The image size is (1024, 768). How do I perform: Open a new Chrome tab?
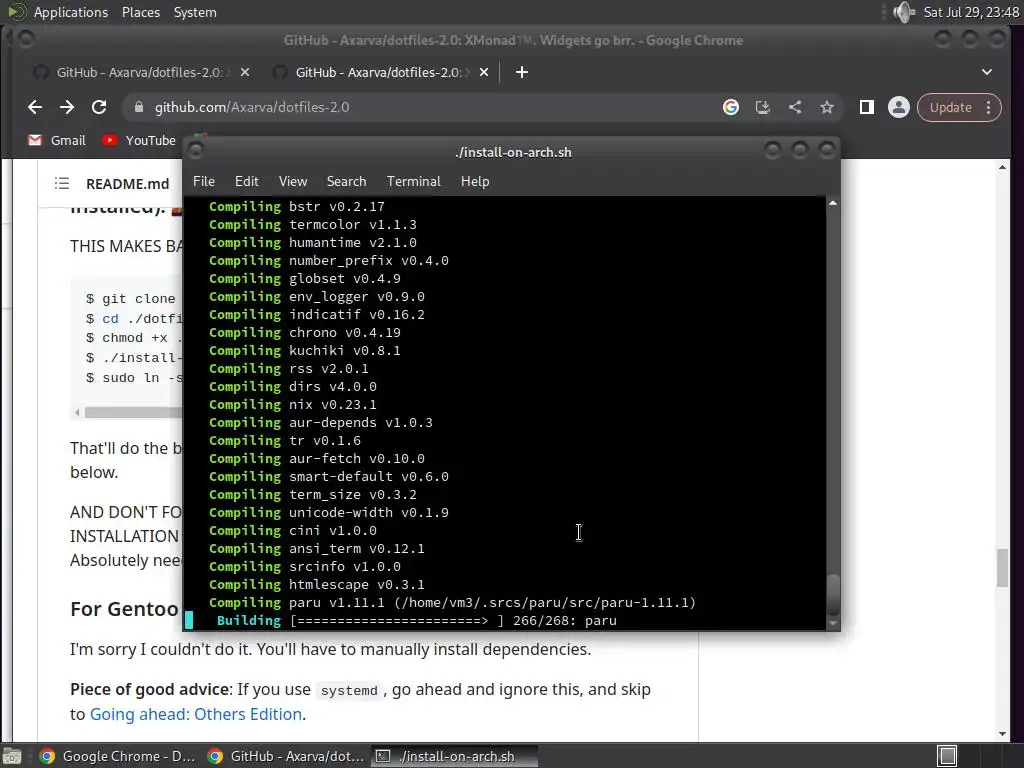[x=521, y=72]
